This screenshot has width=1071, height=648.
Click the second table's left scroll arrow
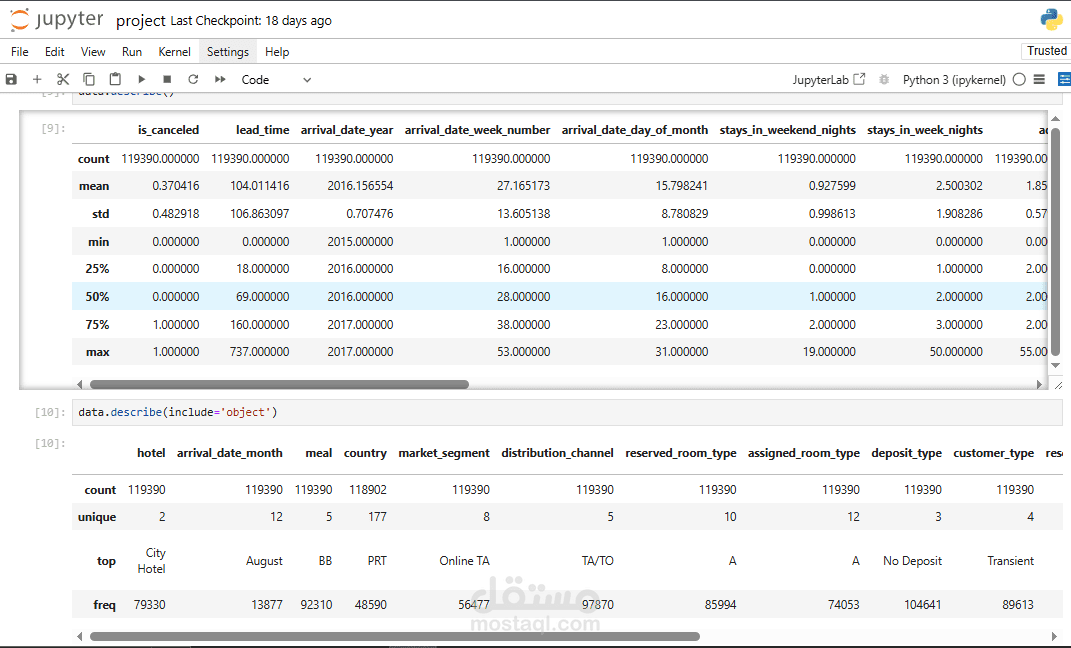79,636
